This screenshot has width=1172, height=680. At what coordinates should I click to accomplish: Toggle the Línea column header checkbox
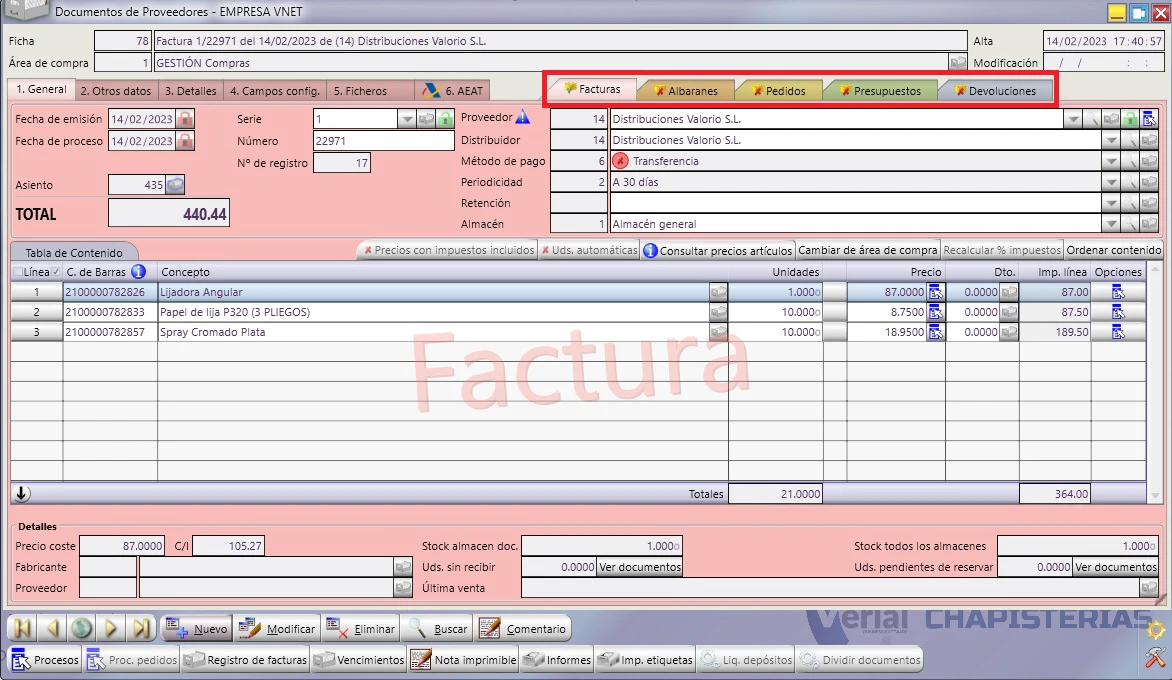tap(55, 271)
